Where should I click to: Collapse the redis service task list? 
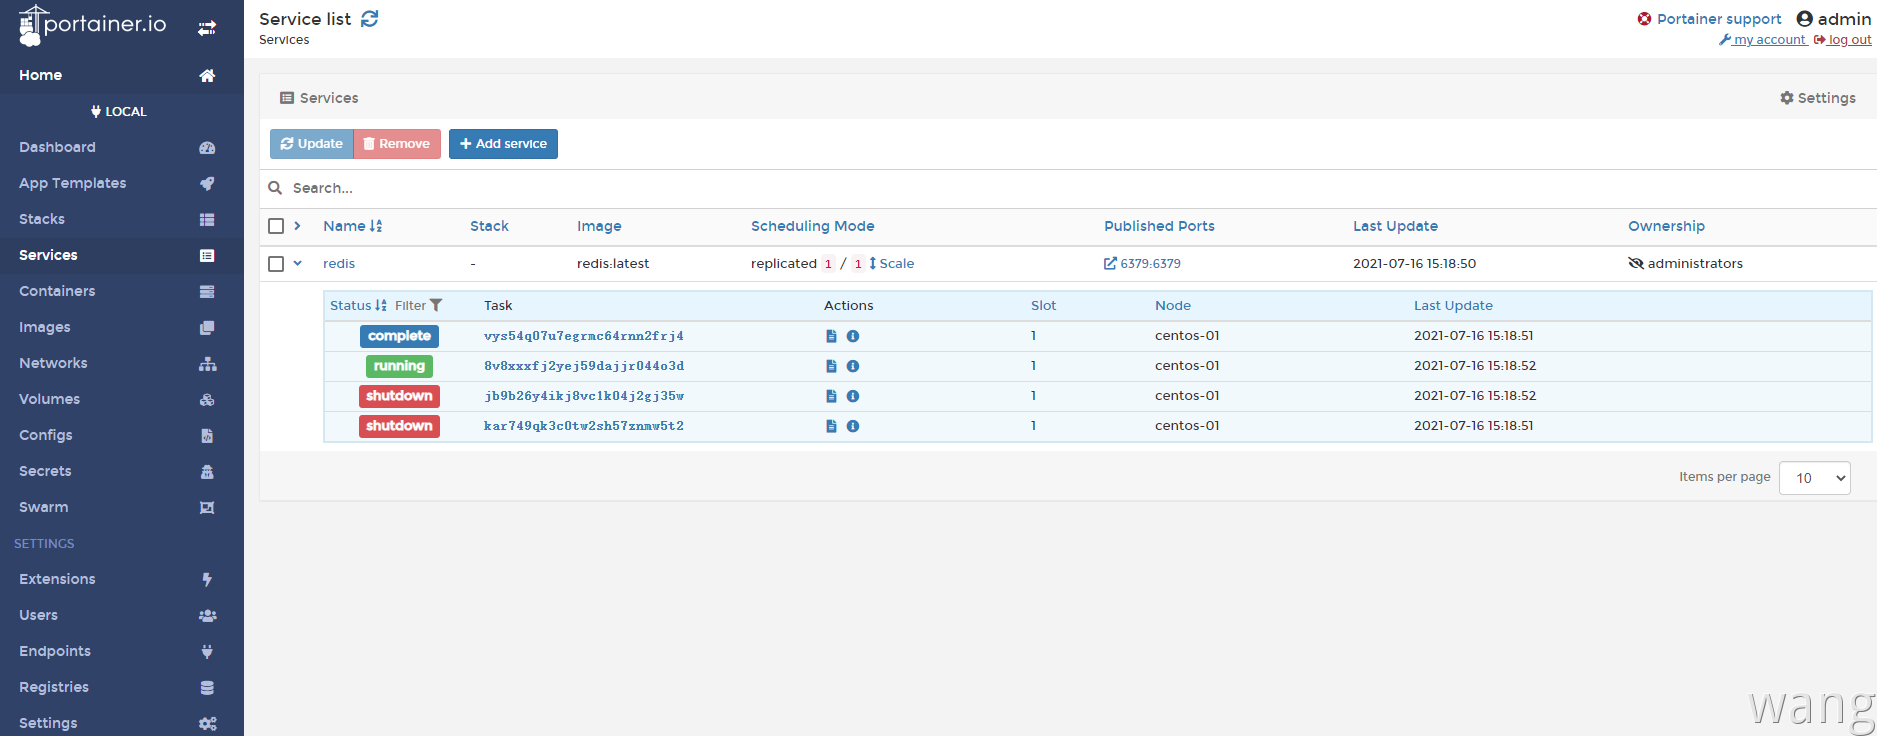[298, 264]
